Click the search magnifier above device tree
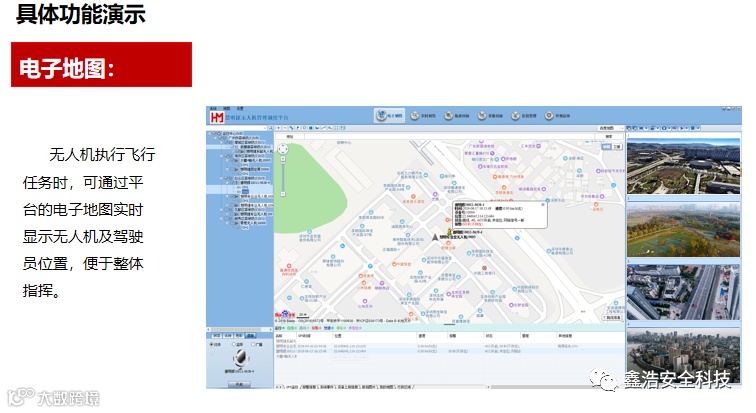This screenshot has height=413, width=756. pyautogui.click(x=271, y=128)
